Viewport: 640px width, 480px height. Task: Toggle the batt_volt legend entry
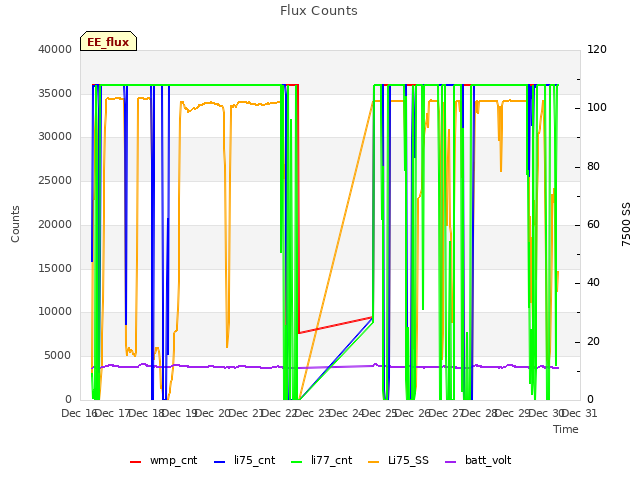478,460
